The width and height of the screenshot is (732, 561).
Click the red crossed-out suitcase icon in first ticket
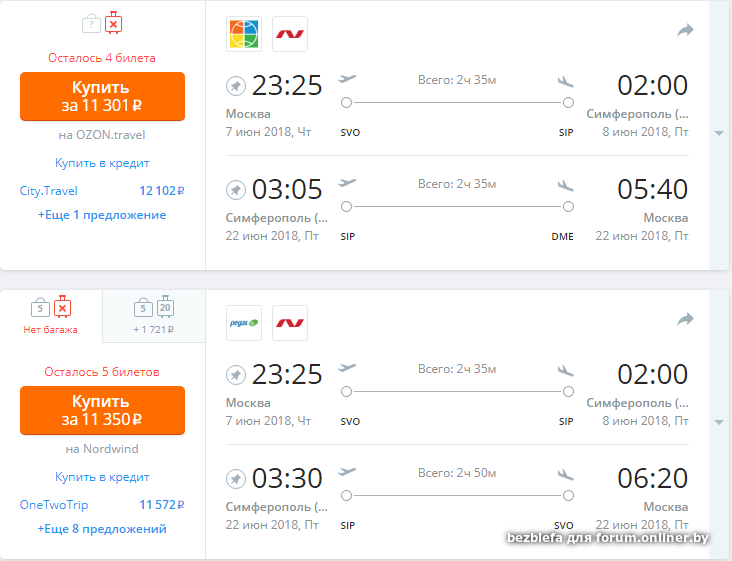(114, 22)
